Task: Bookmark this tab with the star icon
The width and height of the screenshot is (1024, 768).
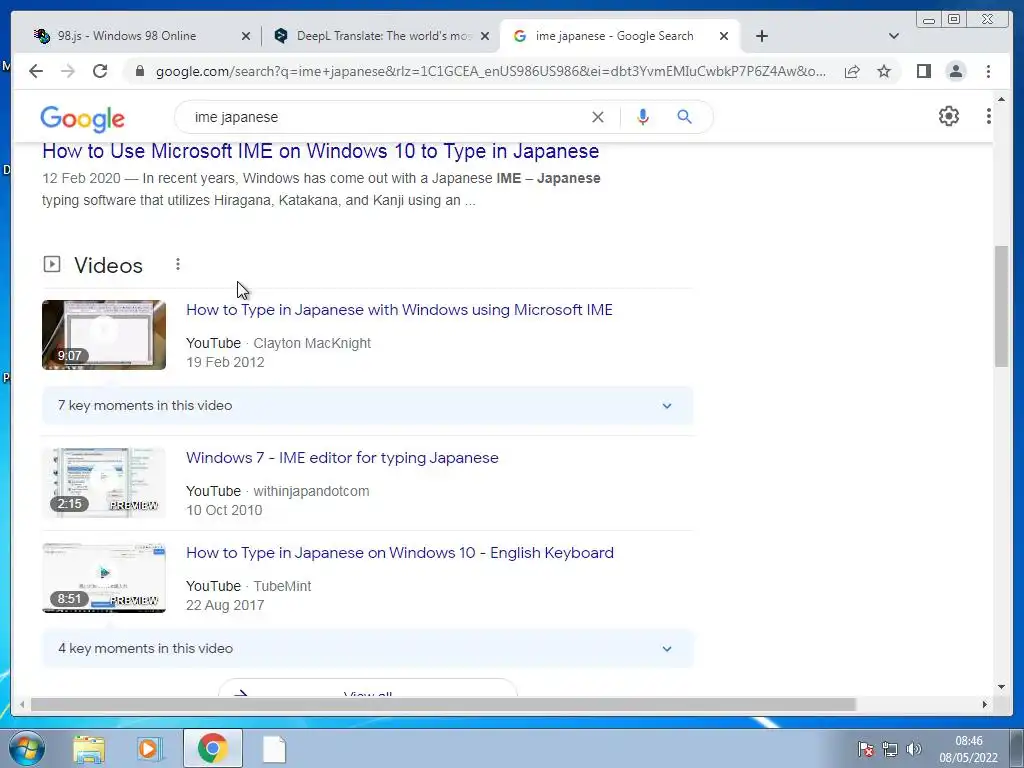Action: (884, 71)
